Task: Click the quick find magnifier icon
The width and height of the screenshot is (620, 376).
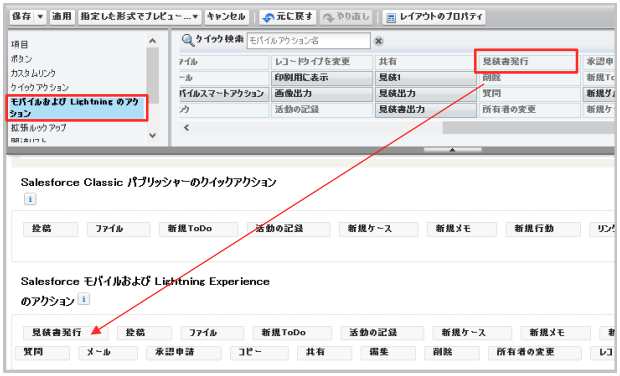Action: (x=188, y=40)
